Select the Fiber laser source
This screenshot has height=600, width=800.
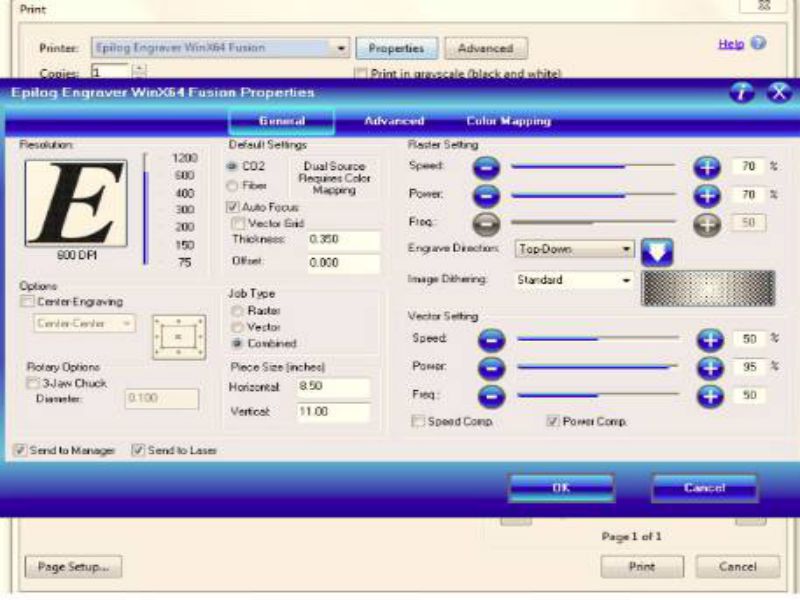coord(232,186)
